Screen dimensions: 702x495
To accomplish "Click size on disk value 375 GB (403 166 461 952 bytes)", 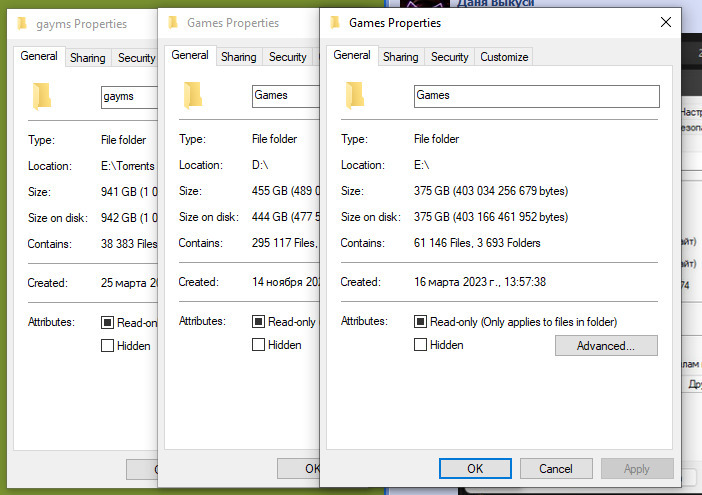I will point(491,217).
